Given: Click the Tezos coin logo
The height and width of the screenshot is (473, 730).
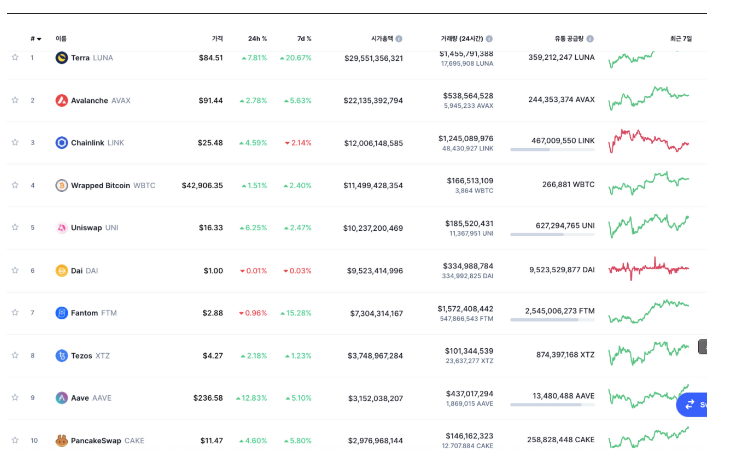Looking at the screenshot, I should (61, 356).
